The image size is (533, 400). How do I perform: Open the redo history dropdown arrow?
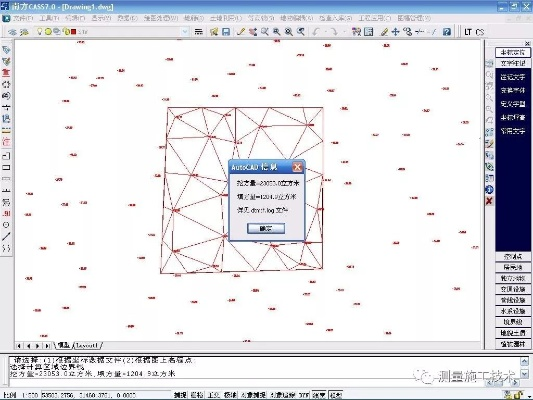(x=344, y=32)
